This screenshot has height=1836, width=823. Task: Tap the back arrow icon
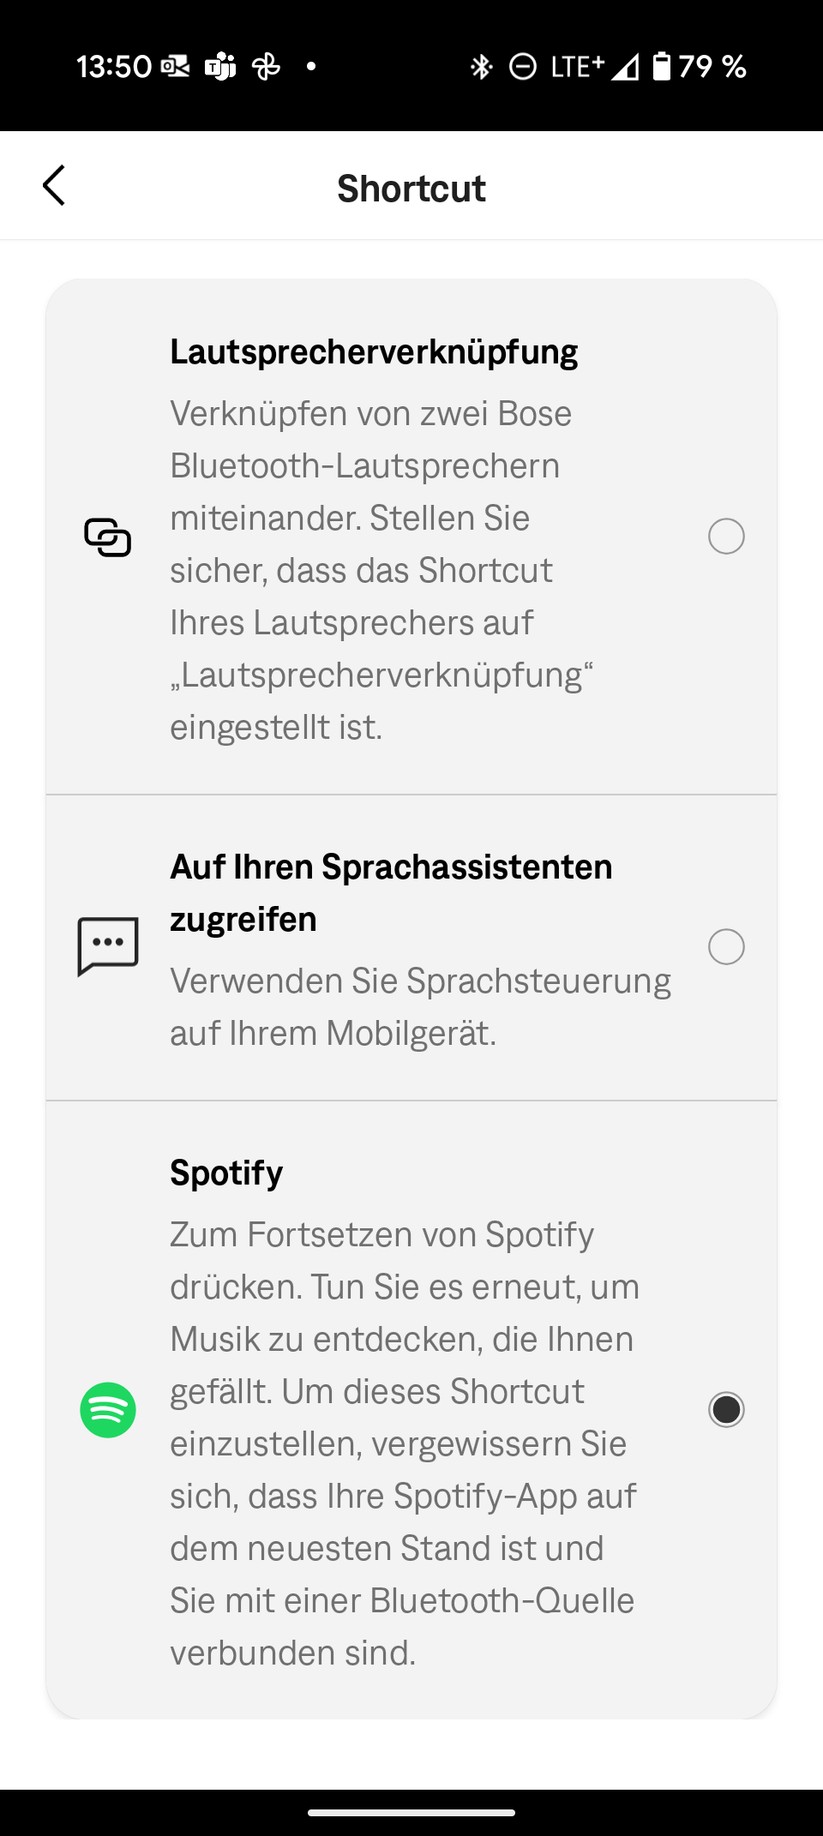(54, 186)
